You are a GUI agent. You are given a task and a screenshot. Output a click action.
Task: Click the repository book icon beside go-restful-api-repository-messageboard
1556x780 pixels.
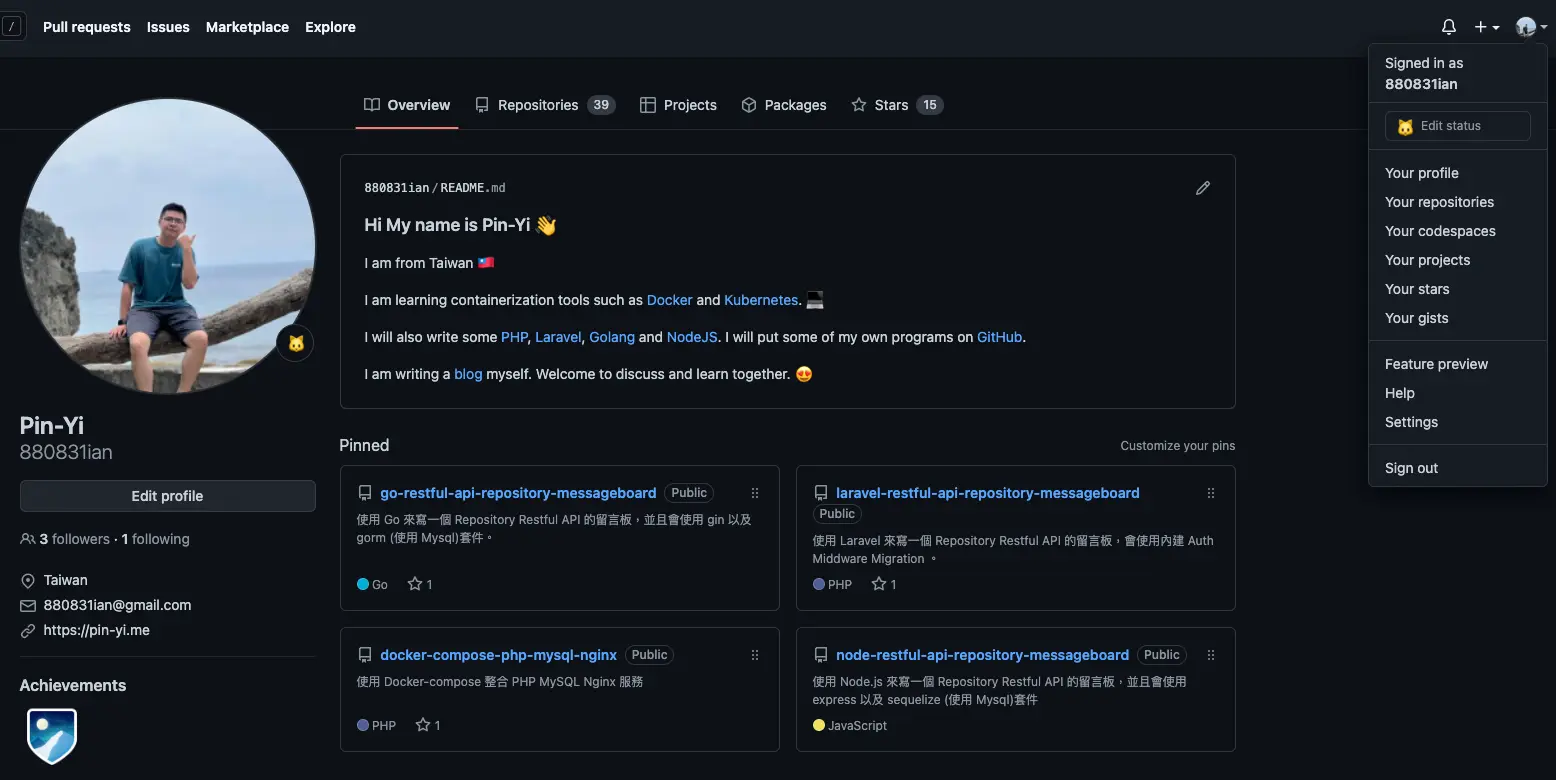click(364, 492)
